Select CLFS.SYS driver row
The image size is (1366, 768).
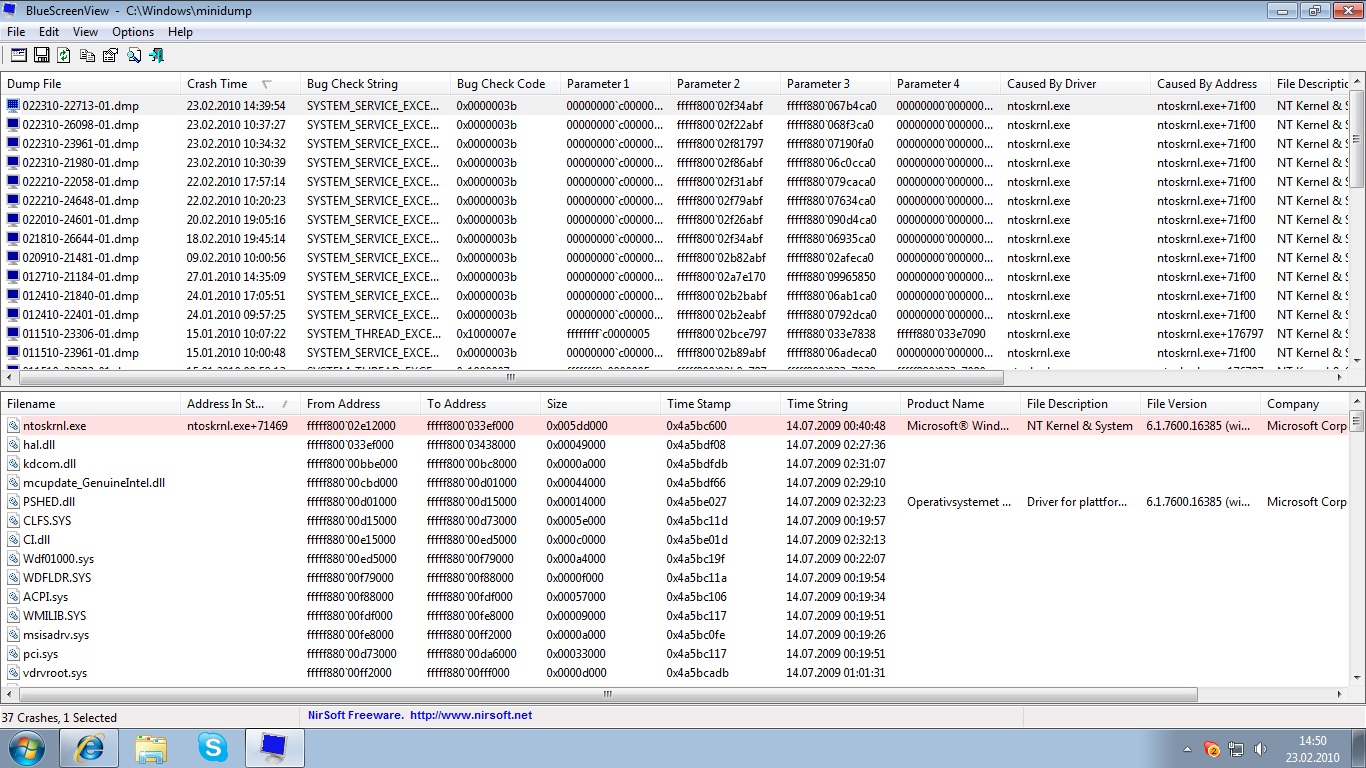(675, 520)
